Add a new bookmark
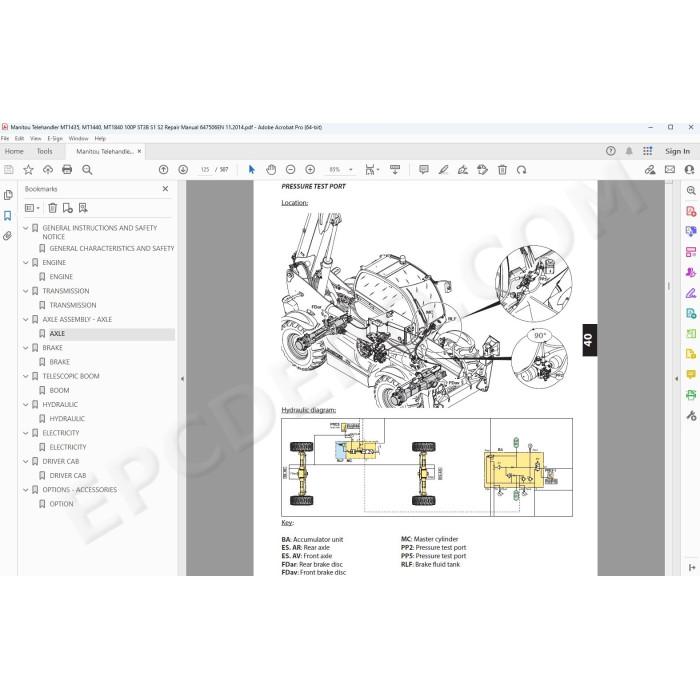This screenshot has width=700, height=700. point(67,208)
